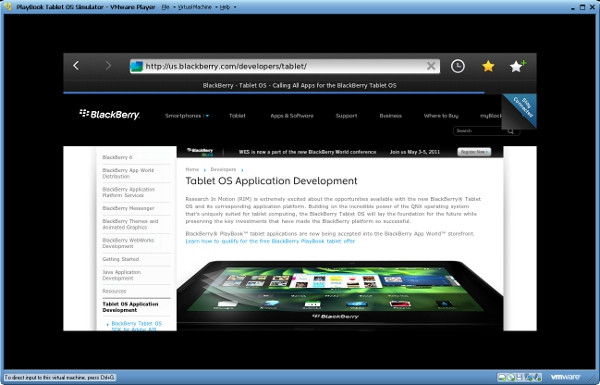600x385 pixels.
Task: Open BlackBerry Themes and Animated Graphics link
Action: pyautogui.click(x=130, y=224)
